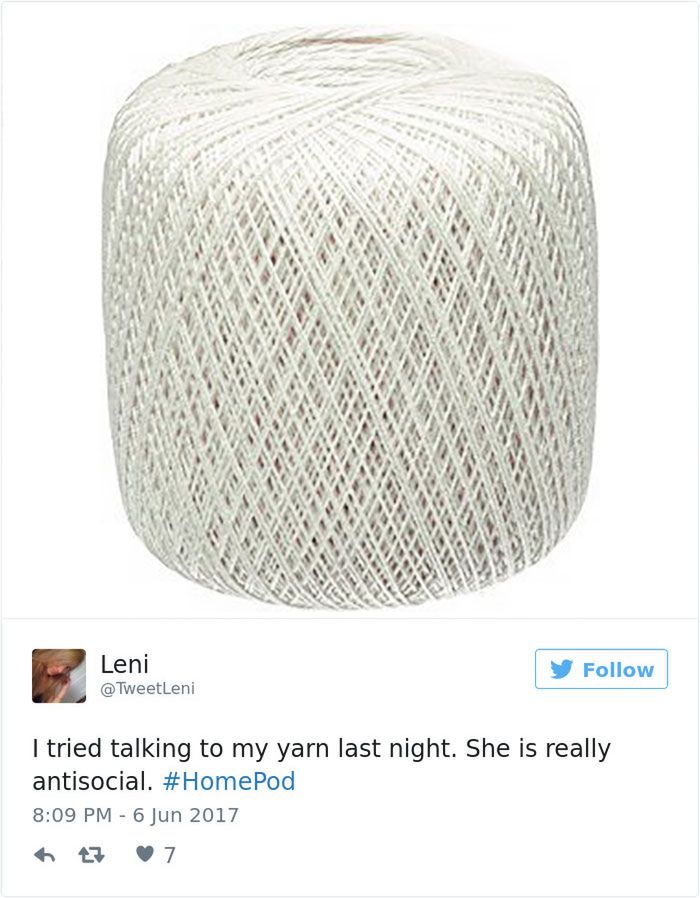Select the word antisocial in the tweet
This screenshot has height=898, width=700.
click(x=92, y=782)
